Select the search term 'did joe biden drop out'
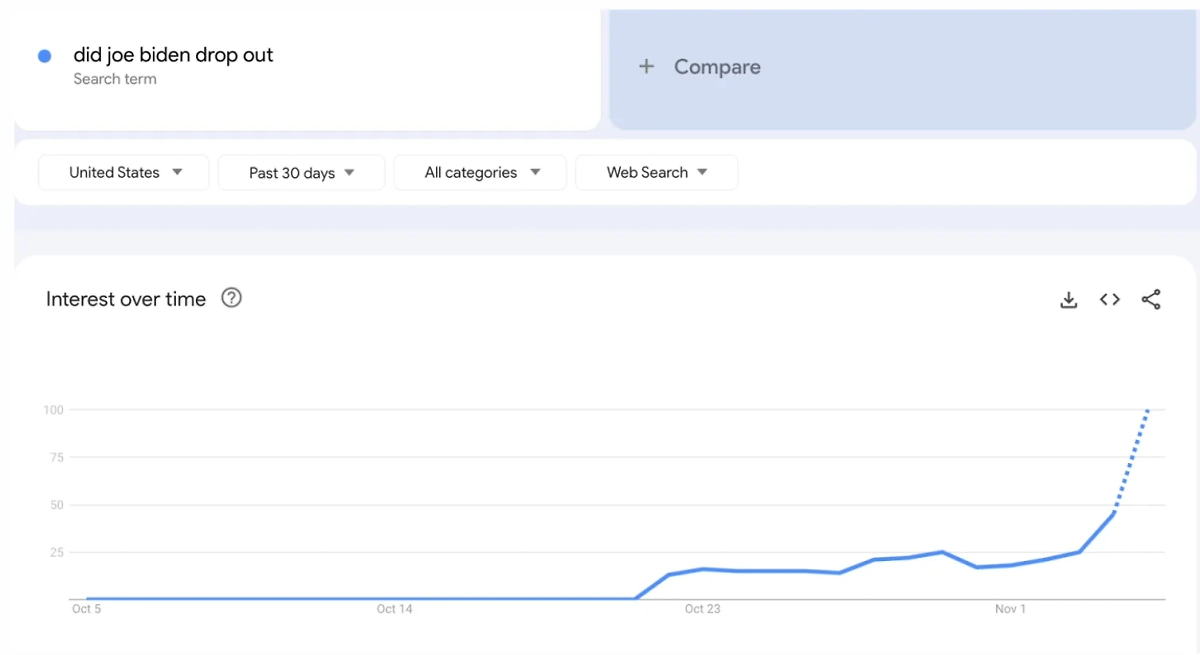The height and width of the screenshot is (655, 1200). point(172,55)
